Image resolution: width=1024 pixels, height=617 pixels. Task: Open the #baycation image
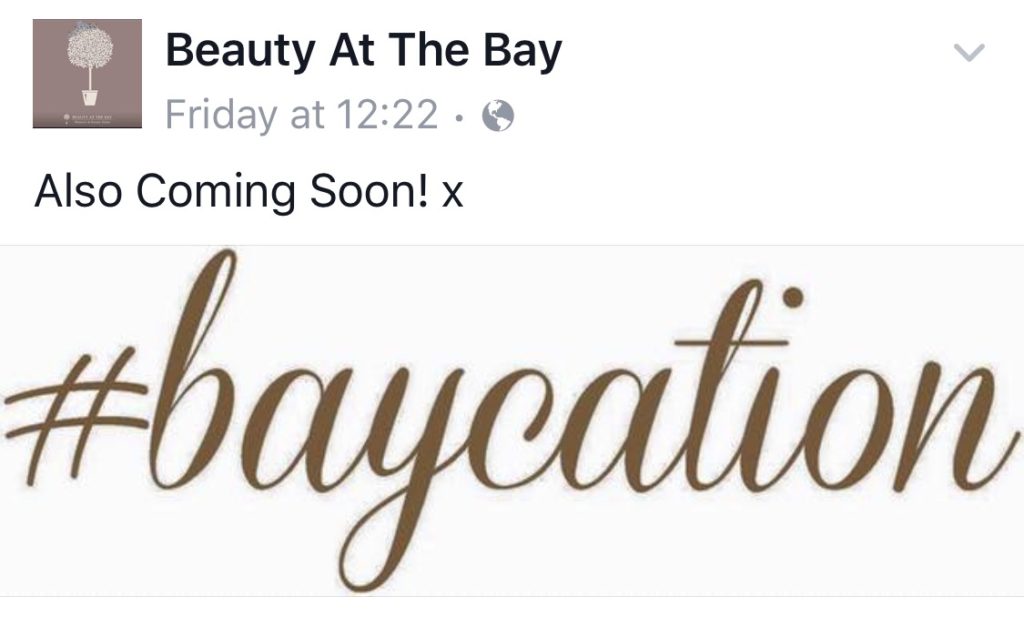(512, 420)
